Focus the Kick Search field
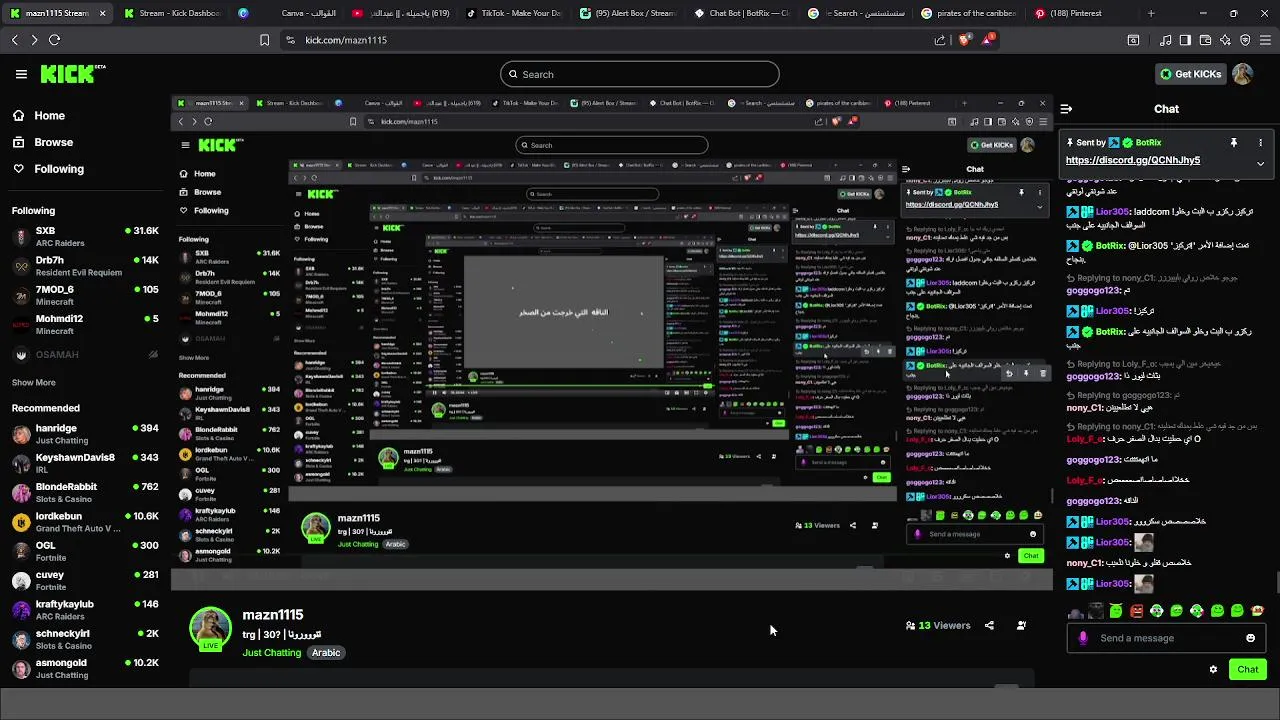 pos(640,74)
